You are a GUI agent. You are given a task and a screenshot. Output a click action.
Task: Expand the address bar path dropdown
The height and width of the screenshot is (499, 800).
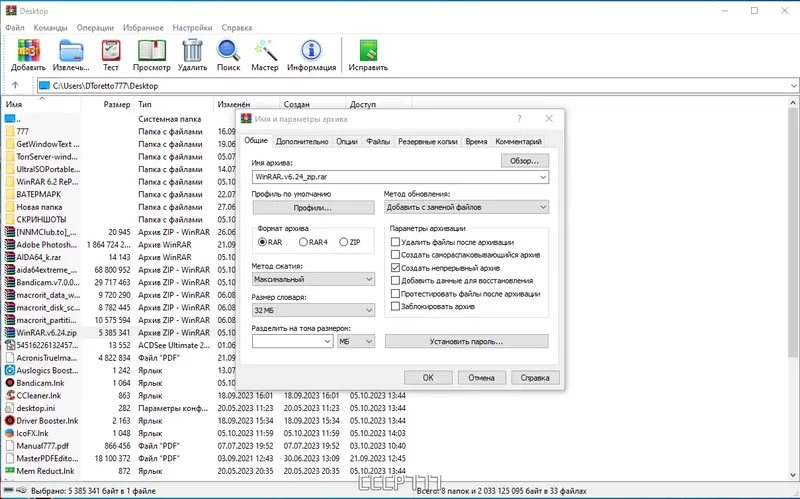point(793,86)
